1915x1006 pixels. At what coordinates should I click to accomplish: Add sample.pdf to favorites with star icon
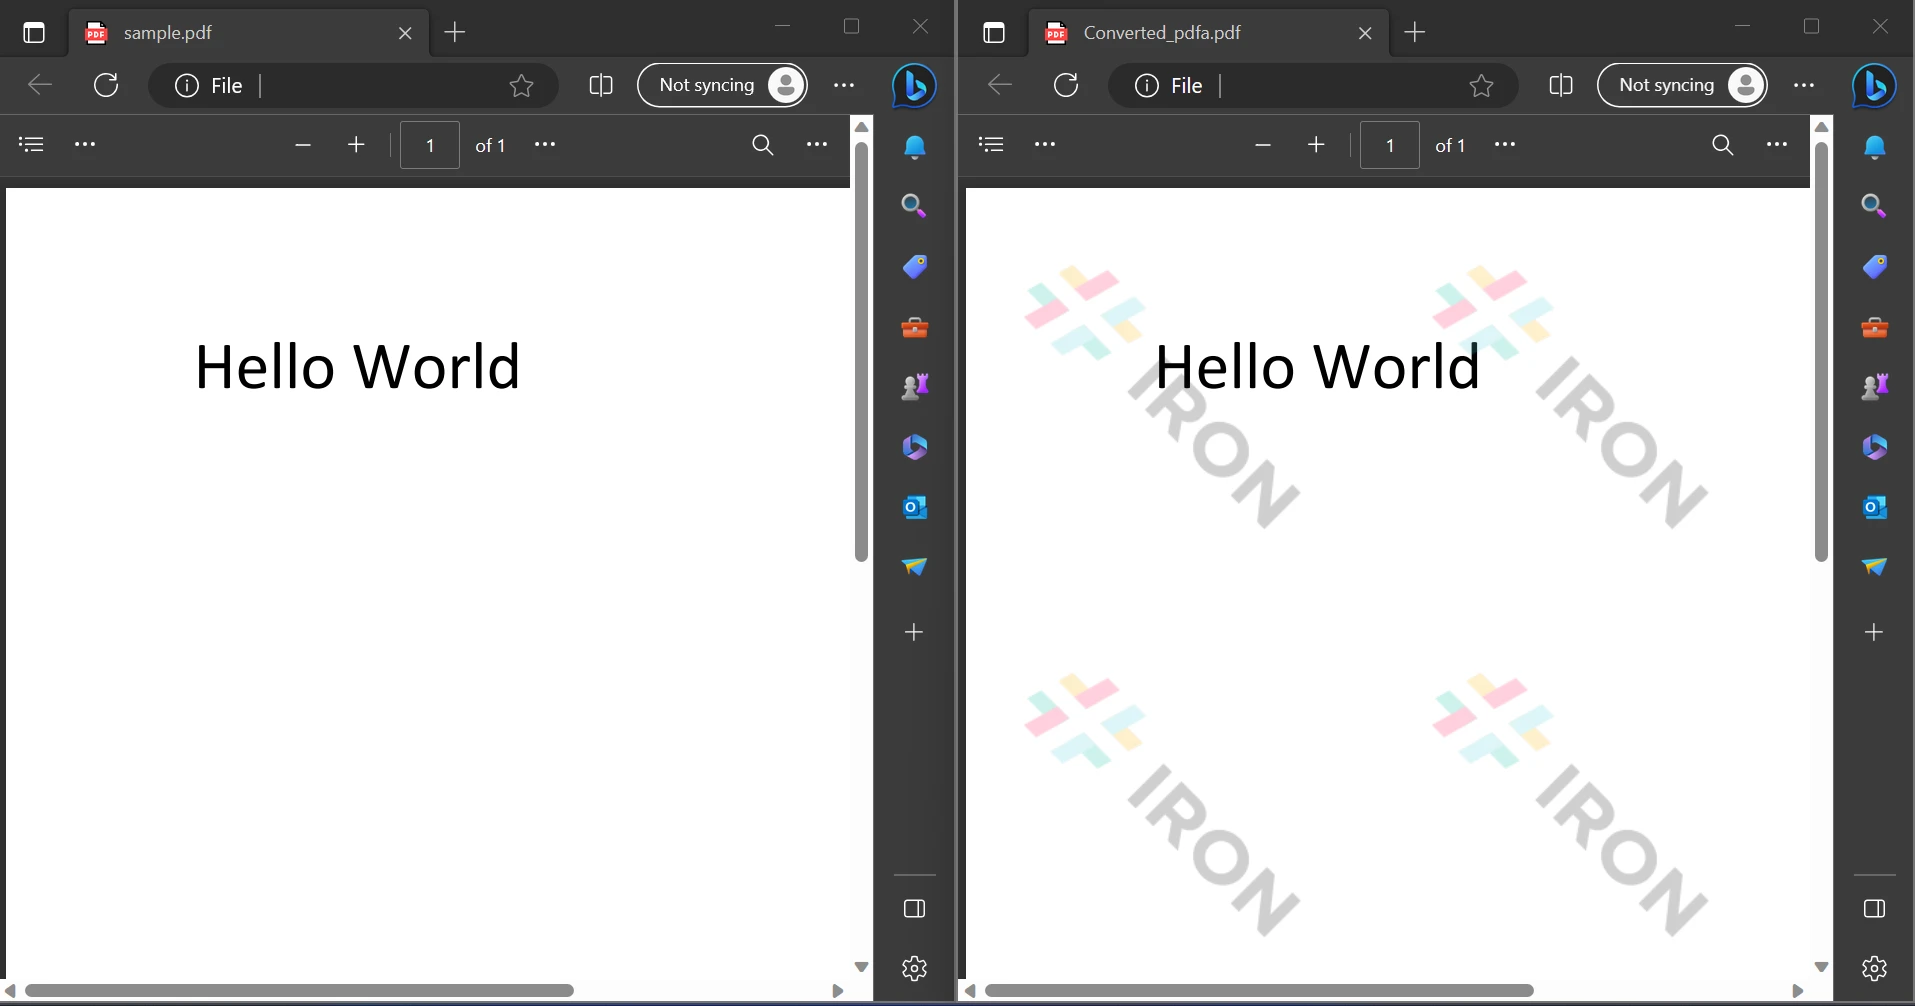click(x=521, y=86)
